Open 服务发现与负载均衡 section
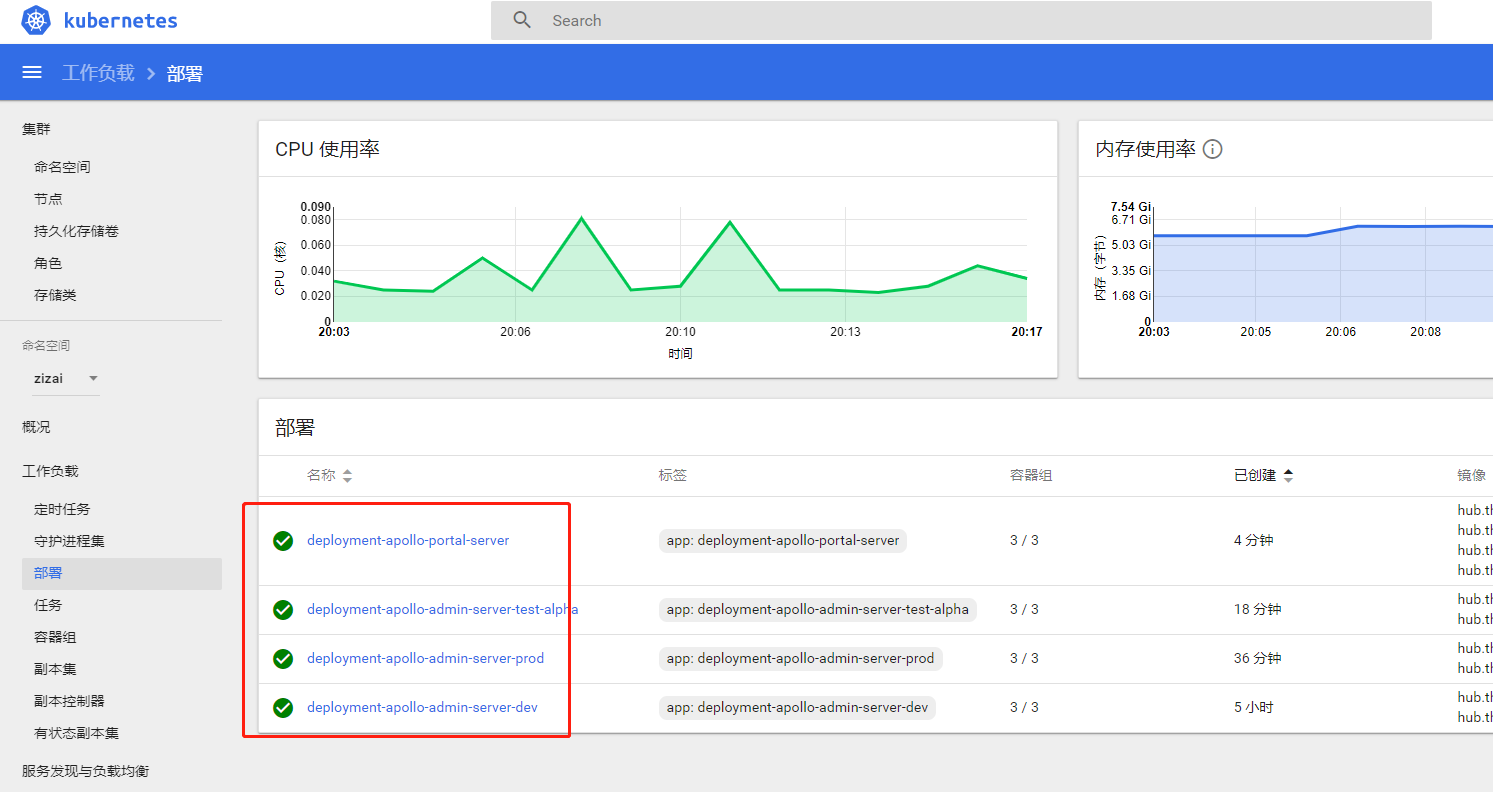 pyautogui.click(x=86, y=771)
